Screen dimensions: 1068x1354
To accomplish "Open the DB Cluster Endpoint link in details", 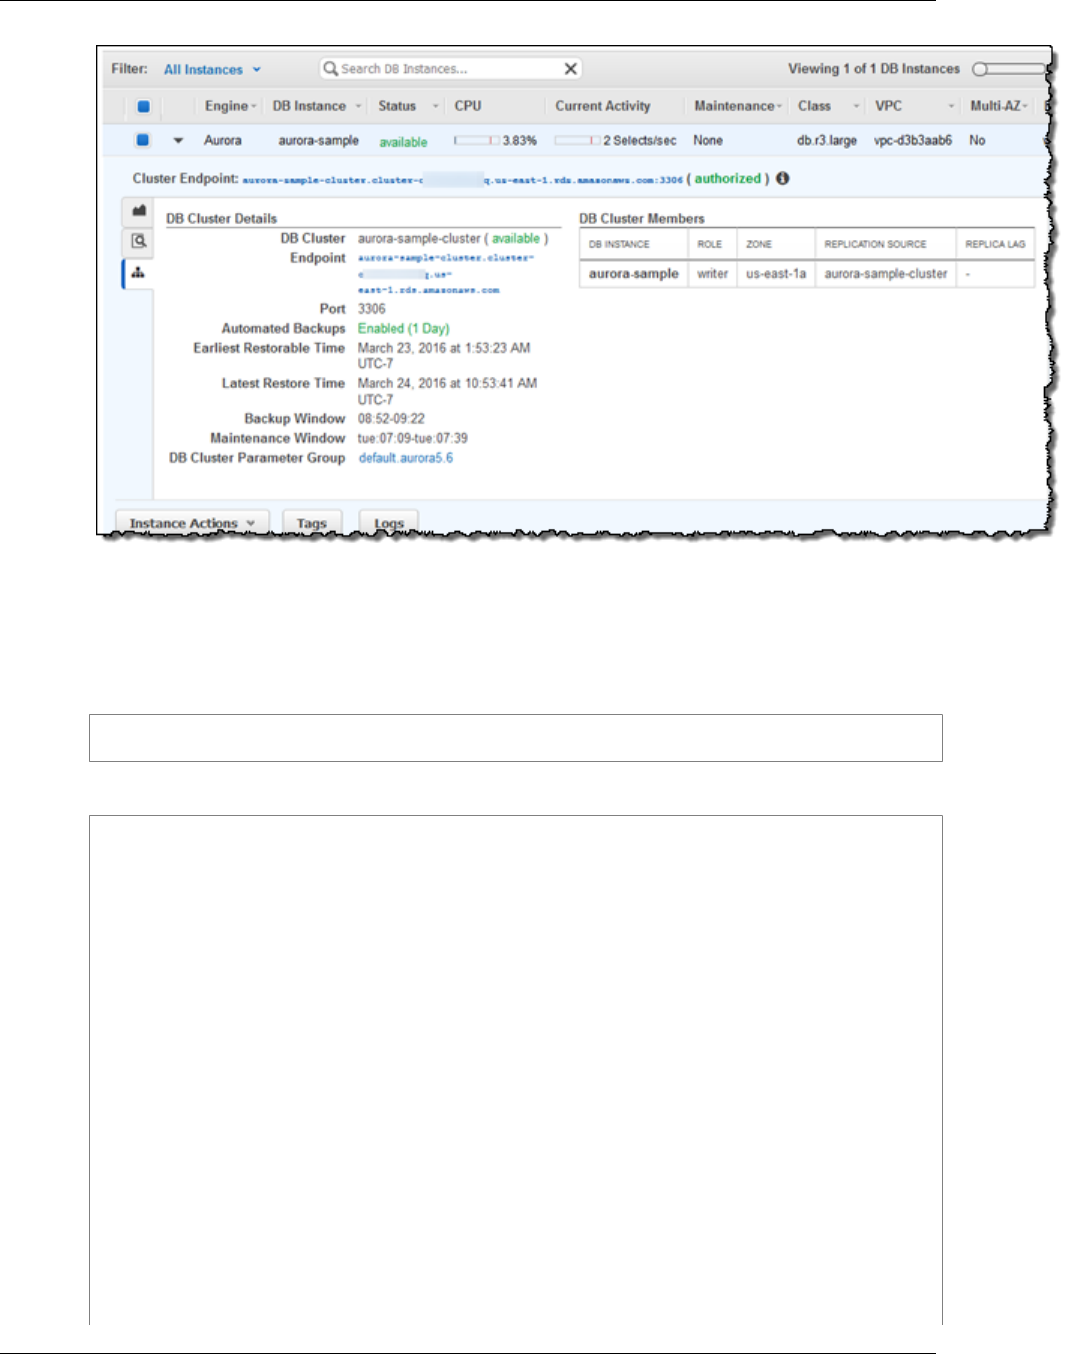I will (446, 274).
